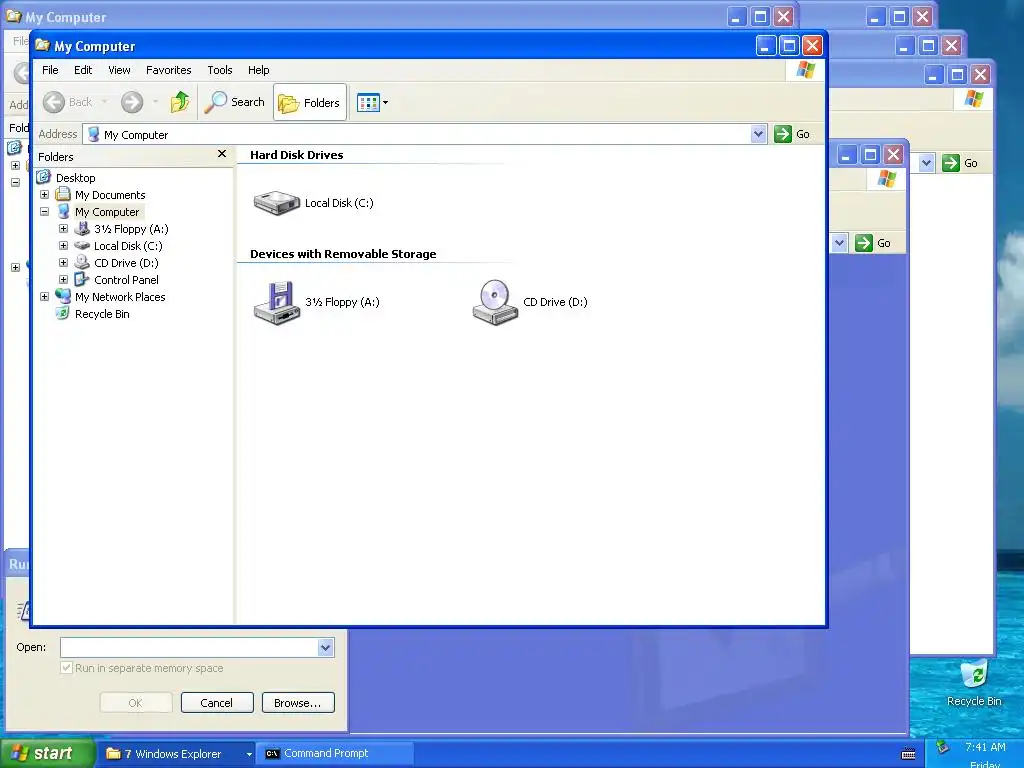This screenshot has width=1024, height=768.
Task: Click Control Panel icon in tree
Action: point(82,279)
